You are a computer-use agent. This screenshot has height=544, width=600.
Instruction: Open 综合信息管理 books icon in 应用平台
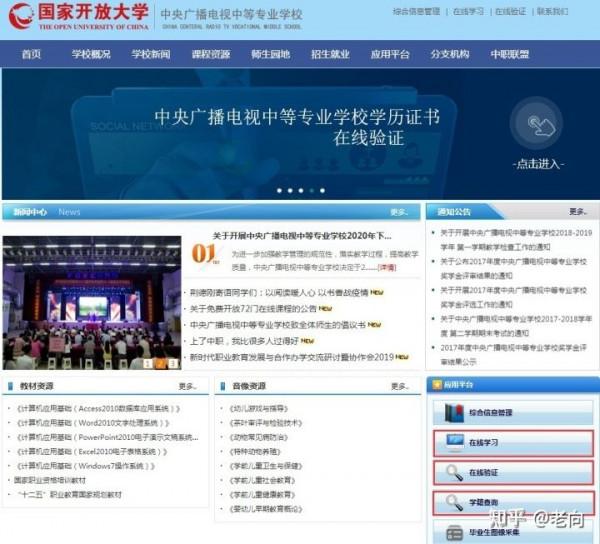click(453, 412)
